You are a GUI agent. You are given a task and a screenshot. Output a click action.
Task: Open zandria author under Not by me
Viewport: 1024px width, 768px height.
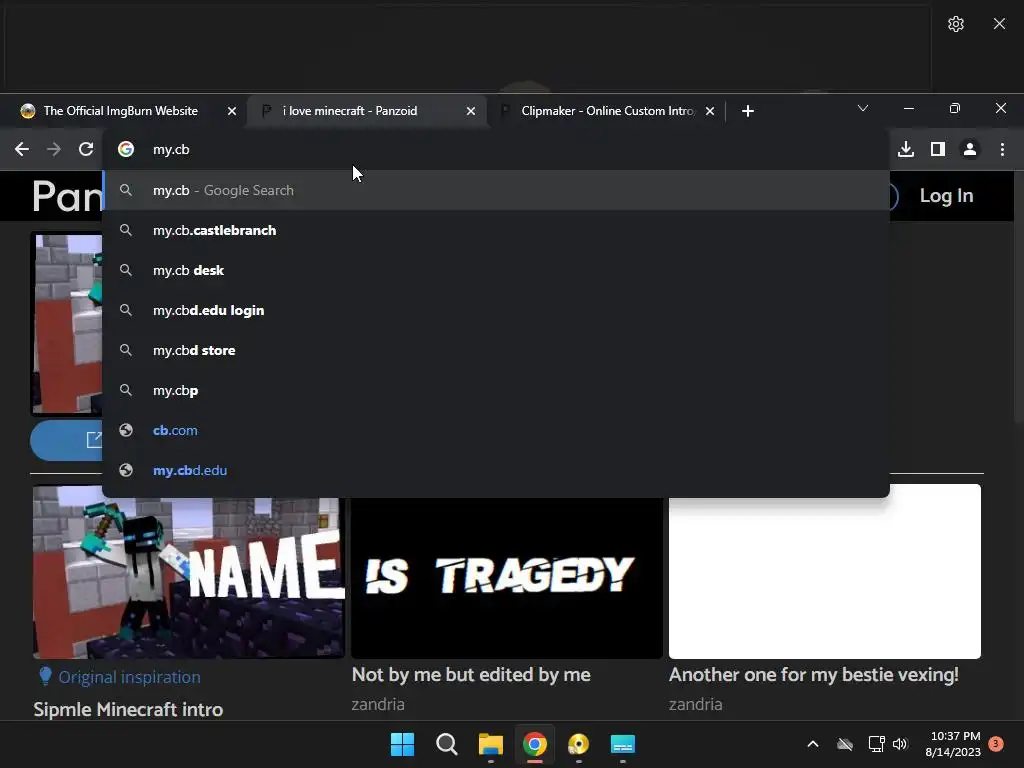(x=378, y=704)
